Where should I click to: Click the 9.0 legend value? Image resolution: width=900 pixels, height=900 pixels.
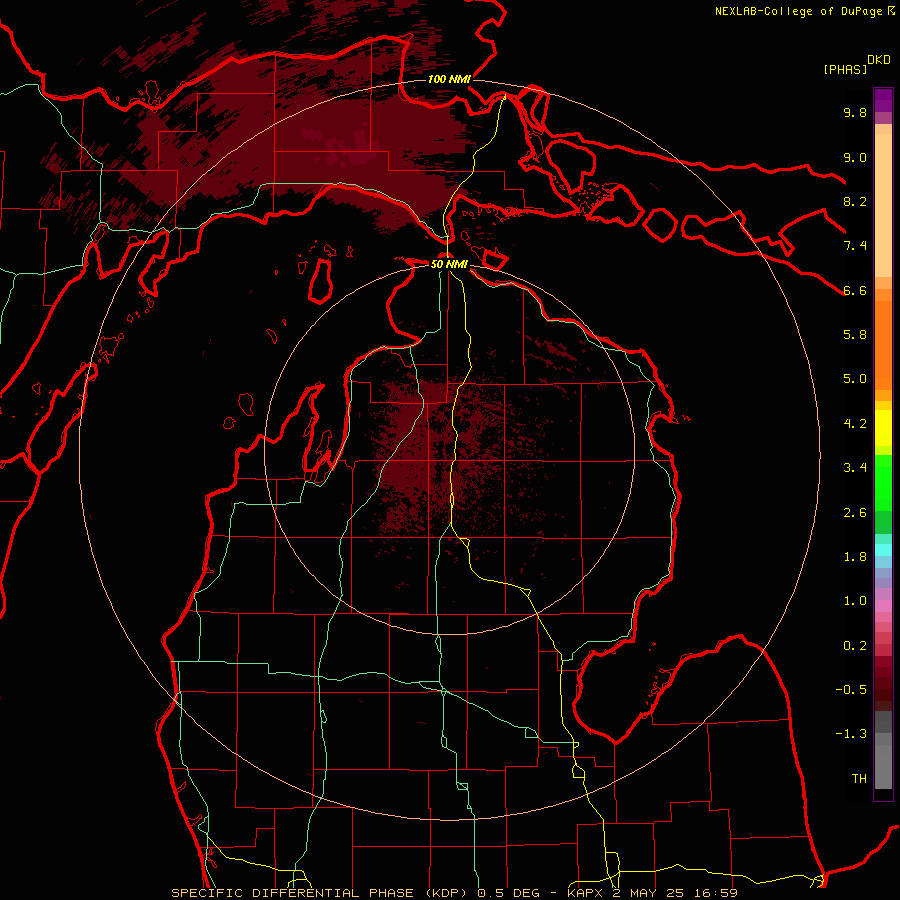coord(855,157)
